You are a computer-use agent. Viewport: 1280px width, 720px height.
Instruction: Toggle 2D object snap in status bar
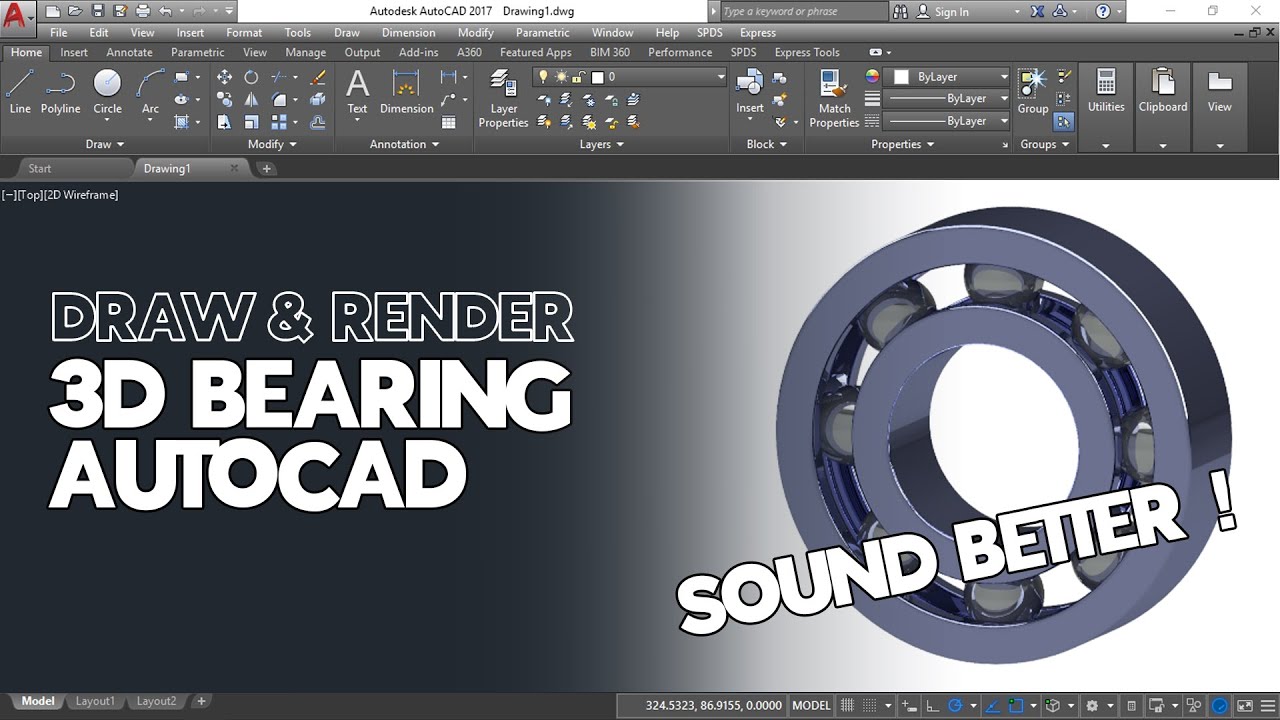1016,705
